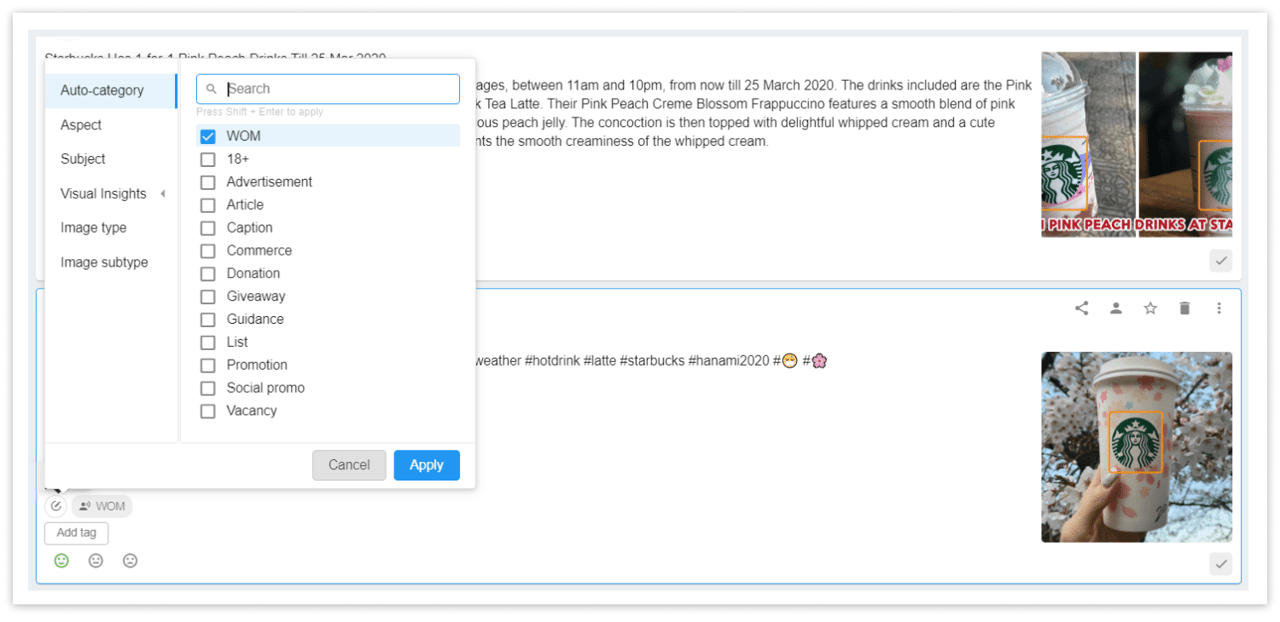
Task: Focus the category Search field
Action: coord(328,89)
